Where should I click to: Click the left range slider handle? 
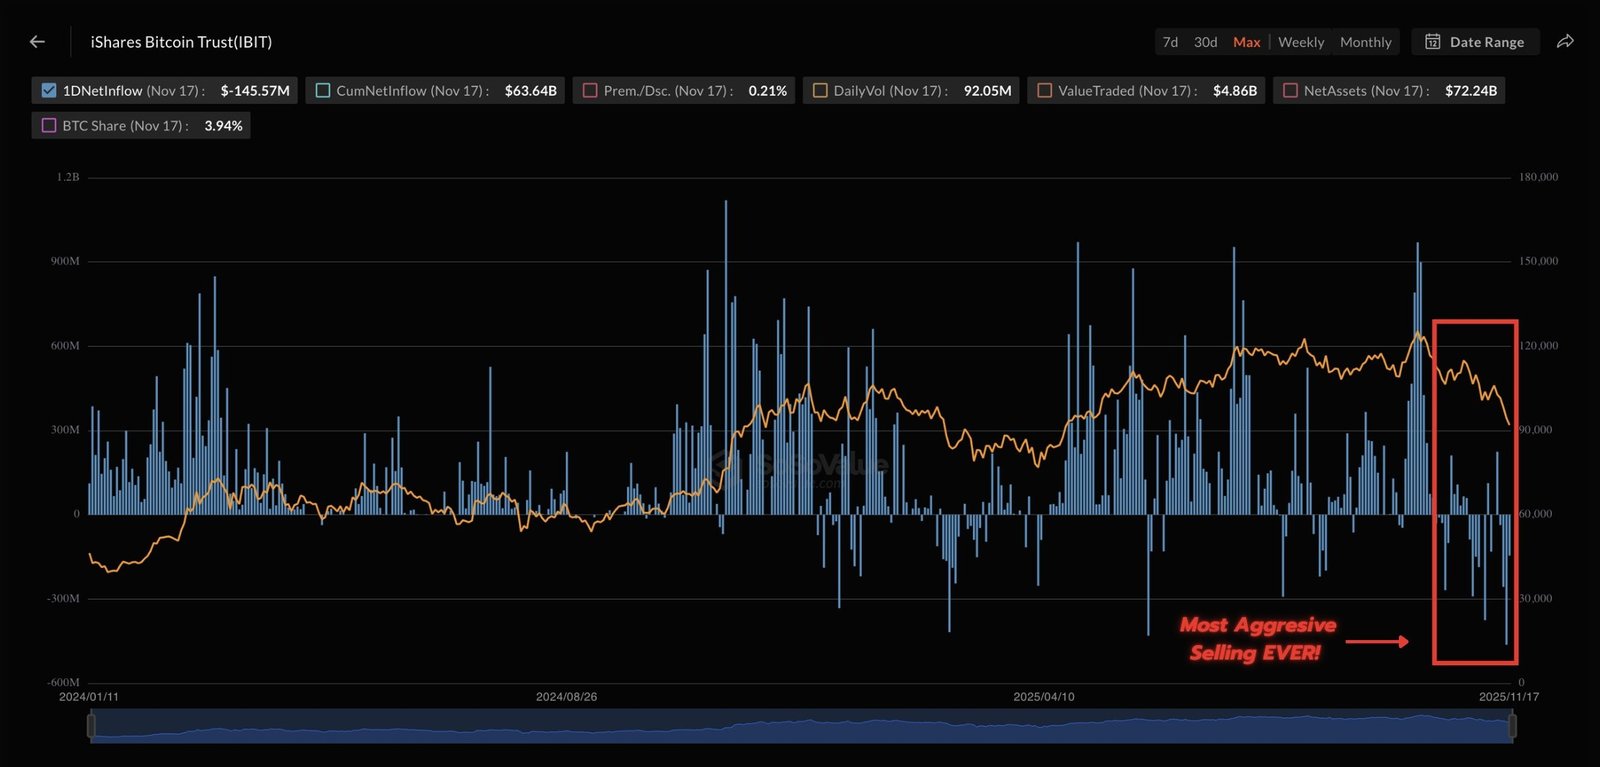tap(91, 726)
